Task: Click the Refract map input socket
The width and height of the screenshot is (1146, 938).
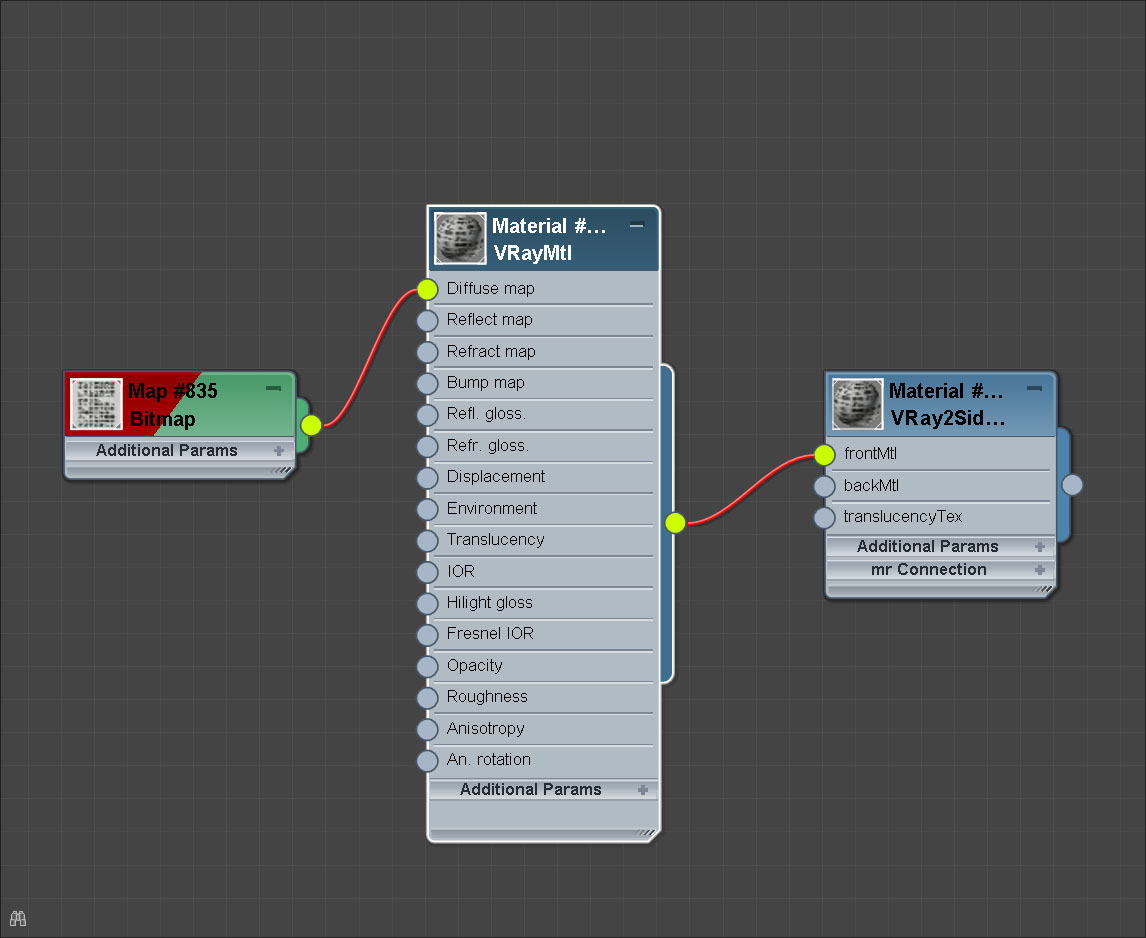Action: pyautogui.click(x=428, y=352)
